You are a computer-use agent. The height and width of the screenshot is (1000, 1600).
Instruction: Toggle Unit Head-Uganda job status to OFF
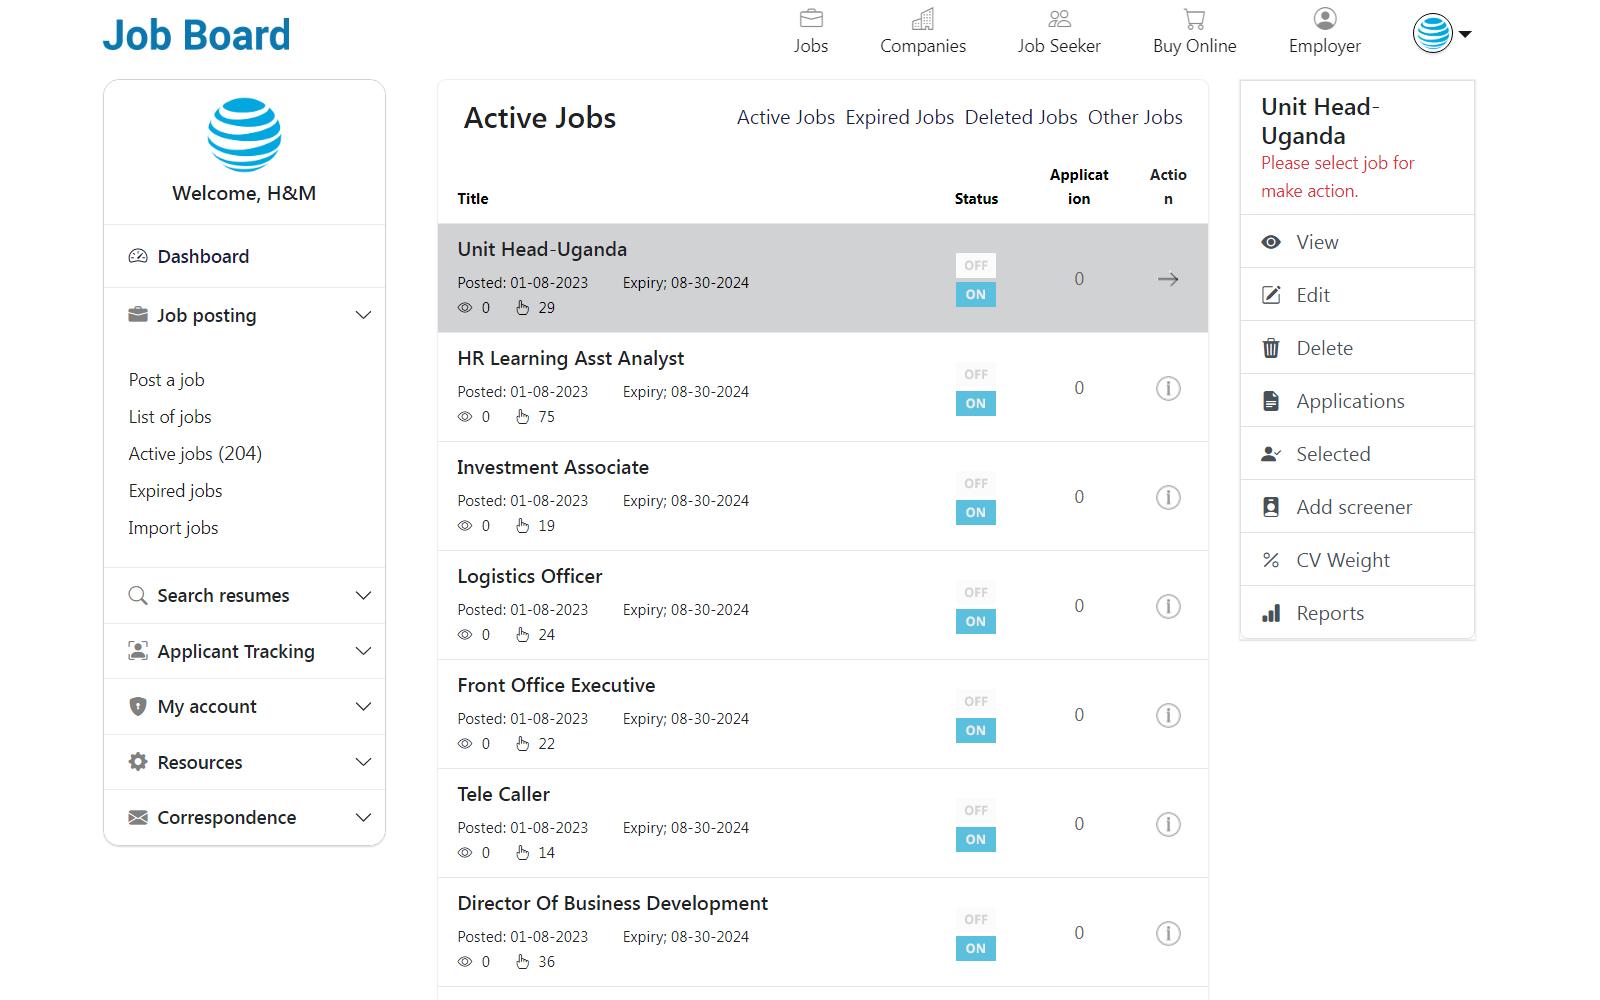[x=975, y=265]
